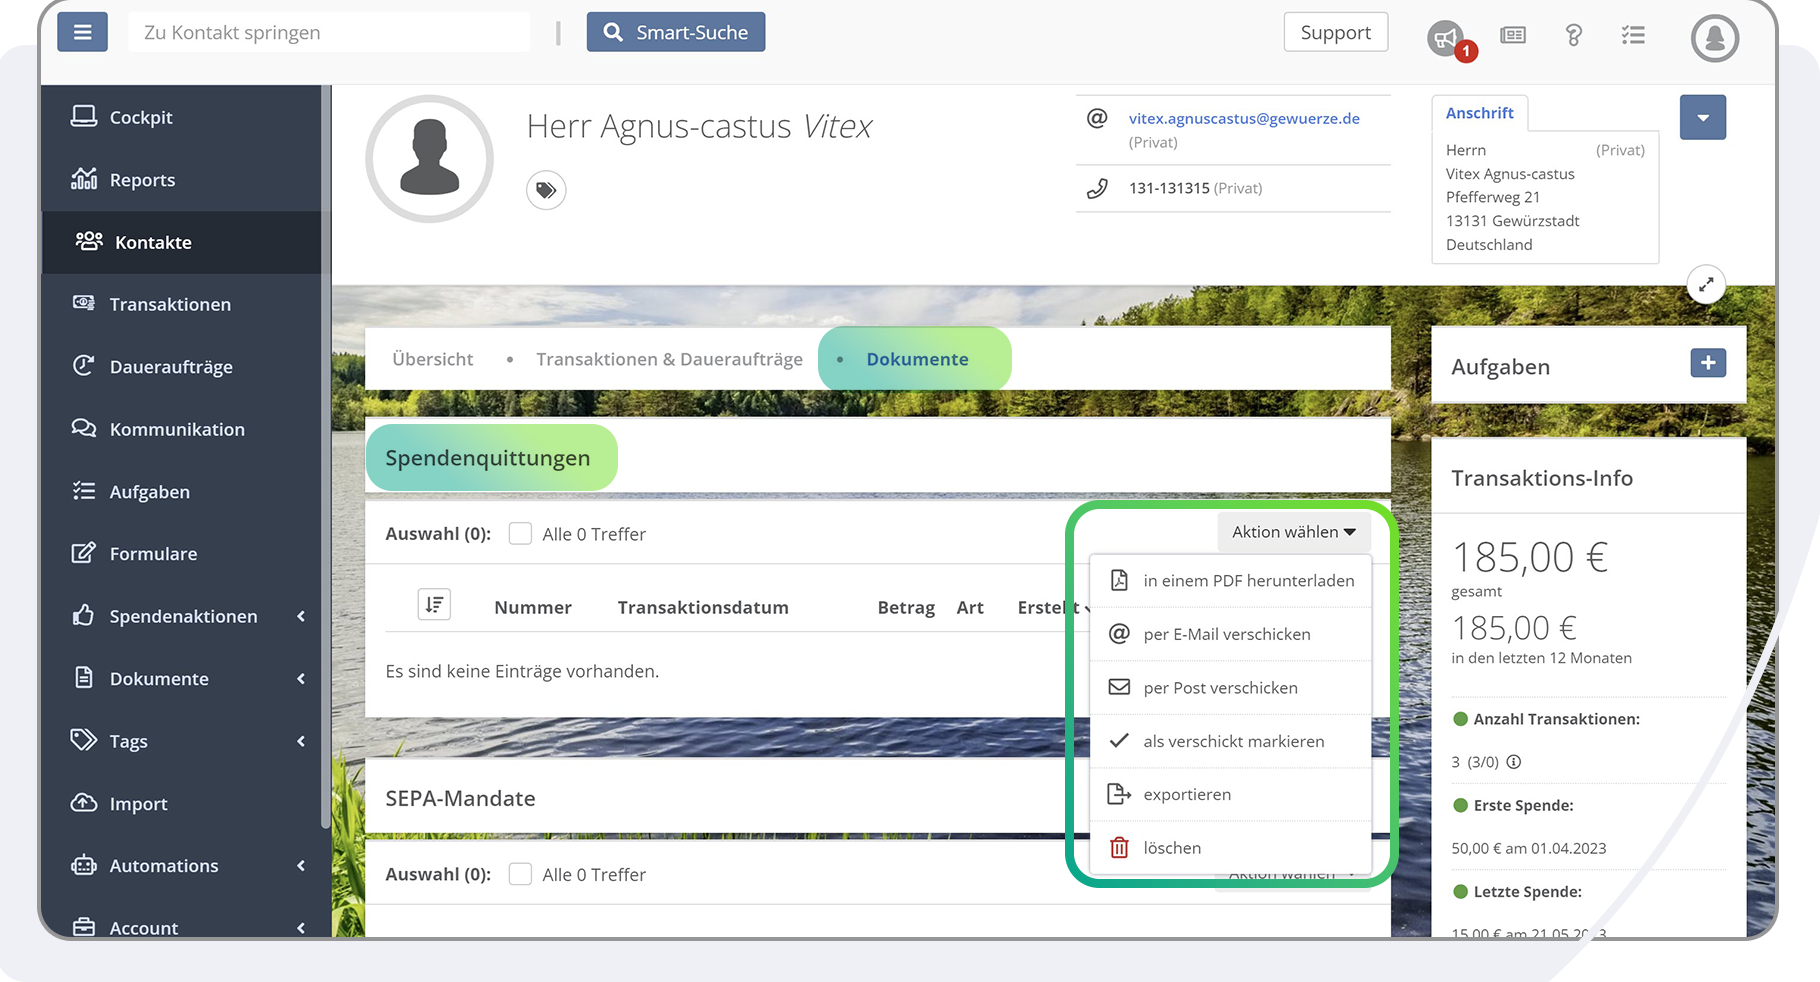Click the Smart-Suche button
1820x982 pixels.
[676, 32]
